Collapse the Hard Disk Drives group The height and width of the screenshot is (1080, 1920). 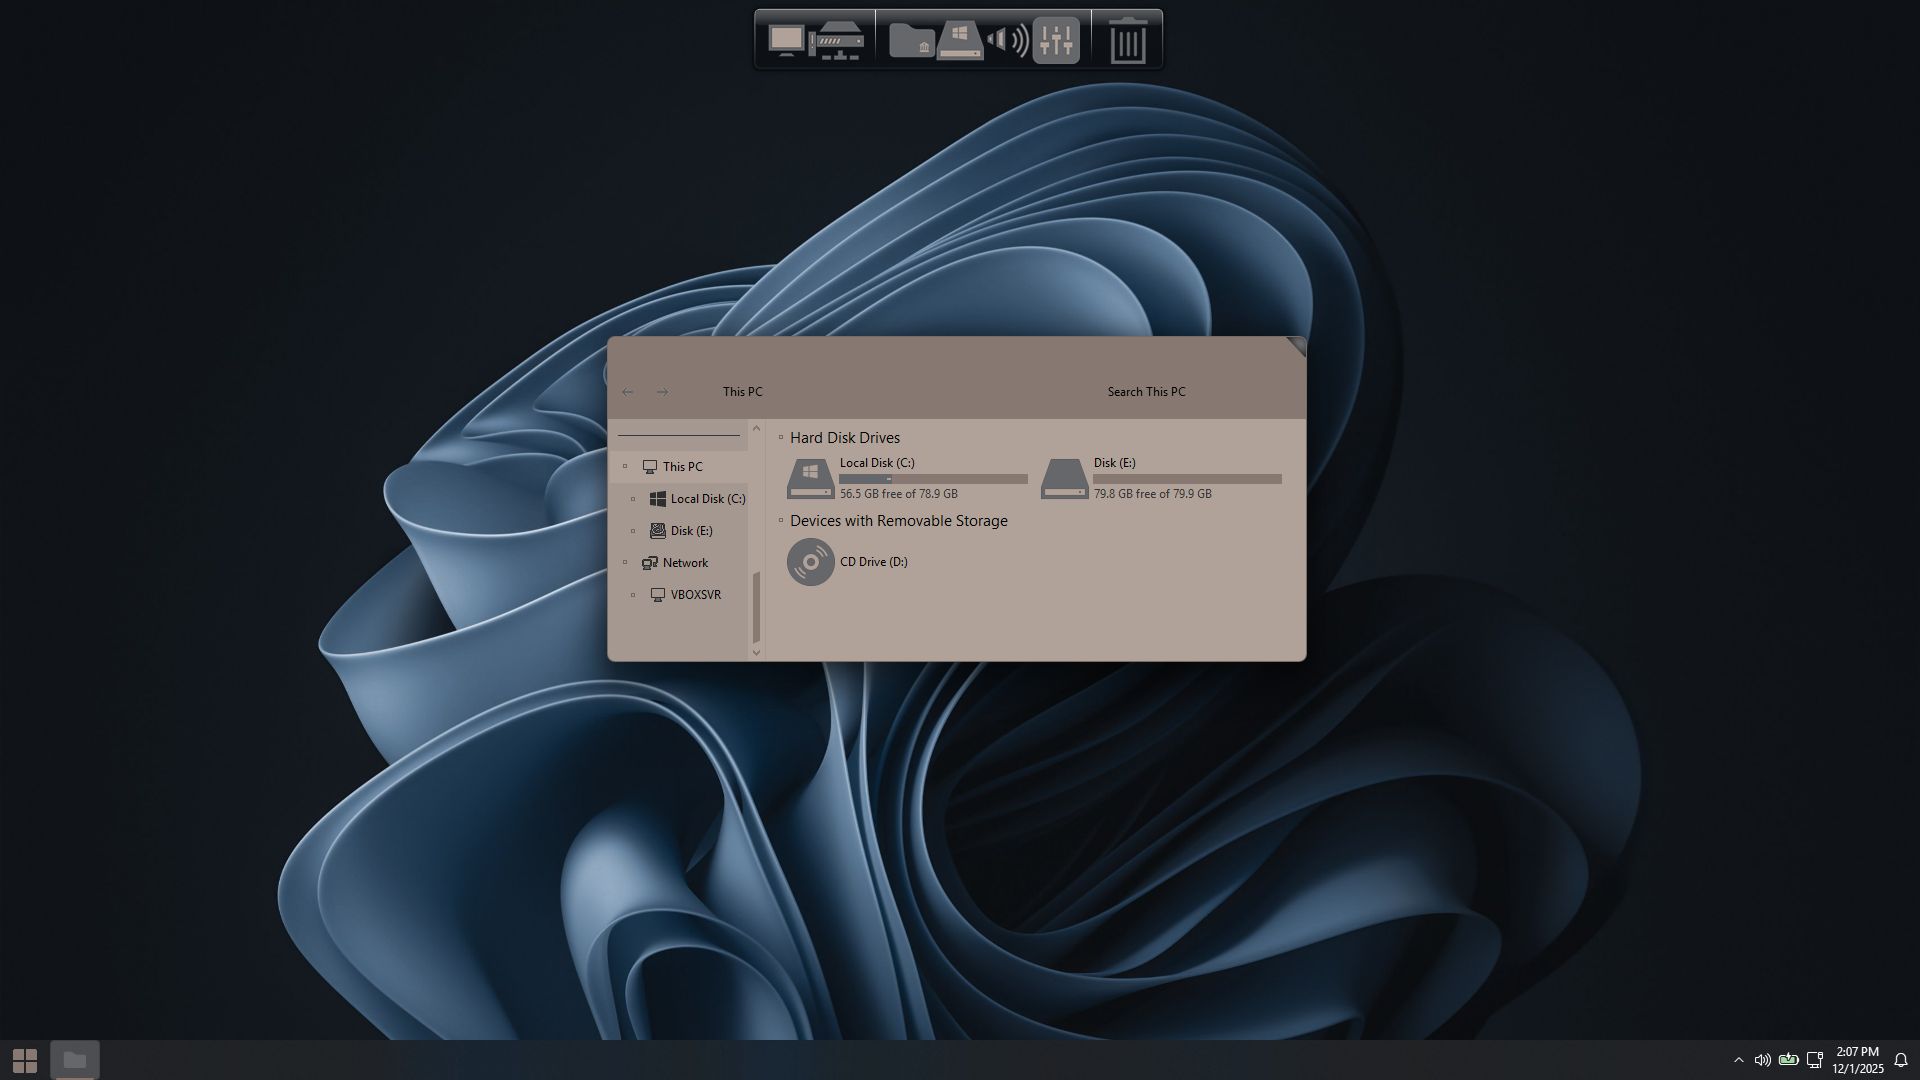click(x=781, y=437)
